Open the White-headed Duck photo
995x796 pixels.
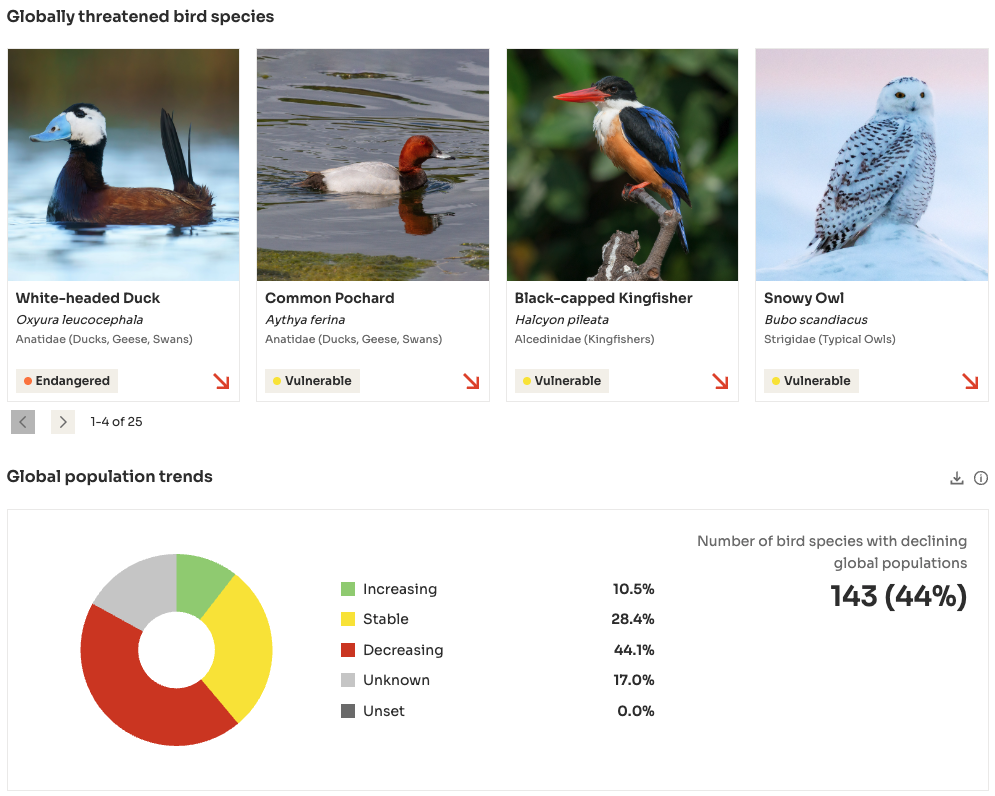click(123, 165)
